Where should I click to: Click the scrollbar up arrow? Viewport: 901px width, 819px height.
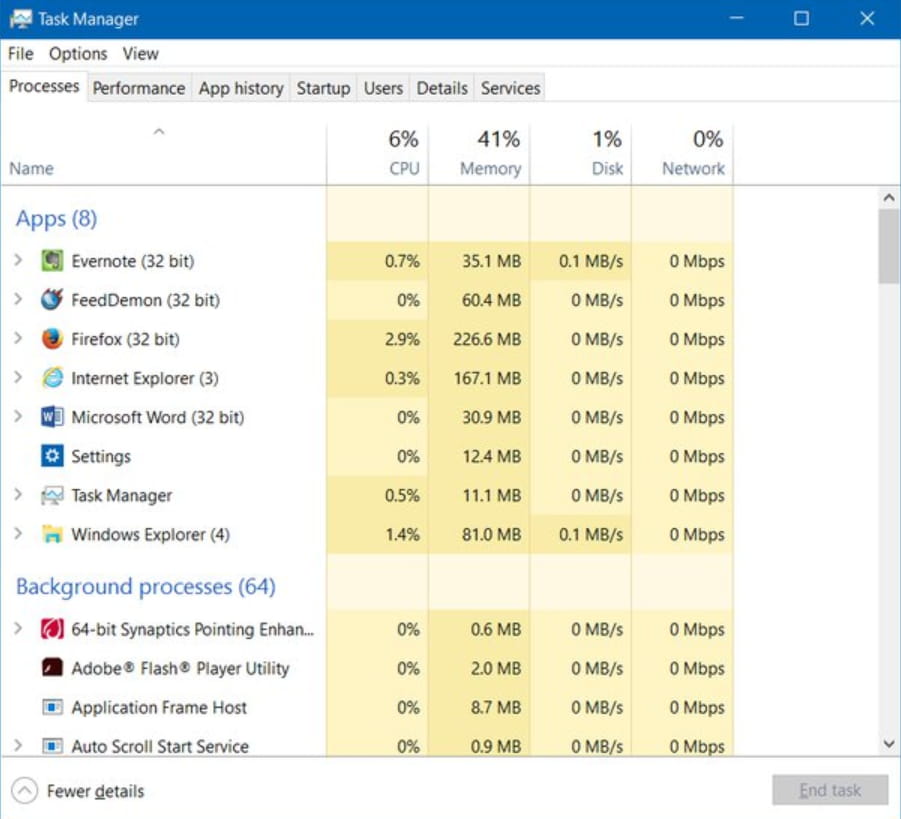pos(889,198)
